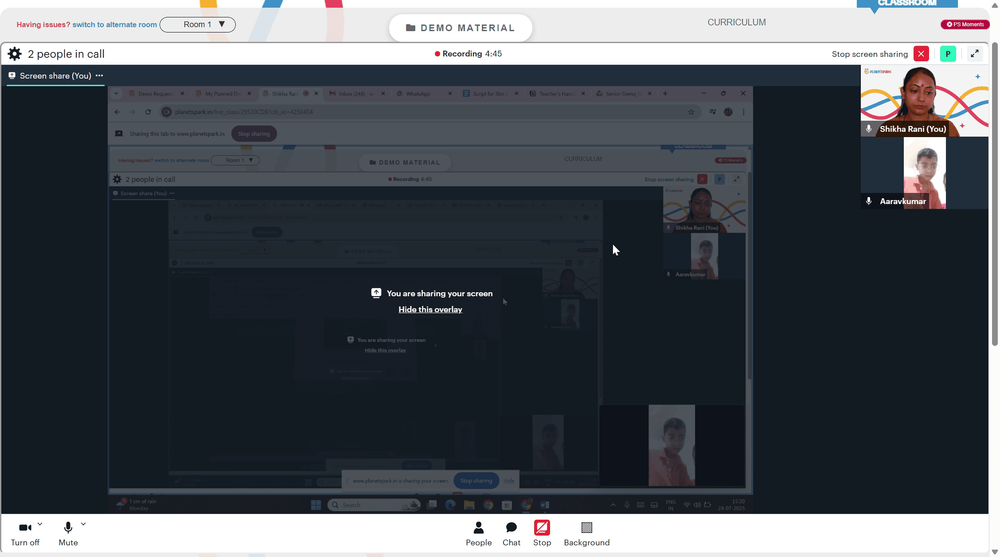In shared preview, open WhatsApp browser tab
This screenshot has height=557, width=1000.
(422, 94)
